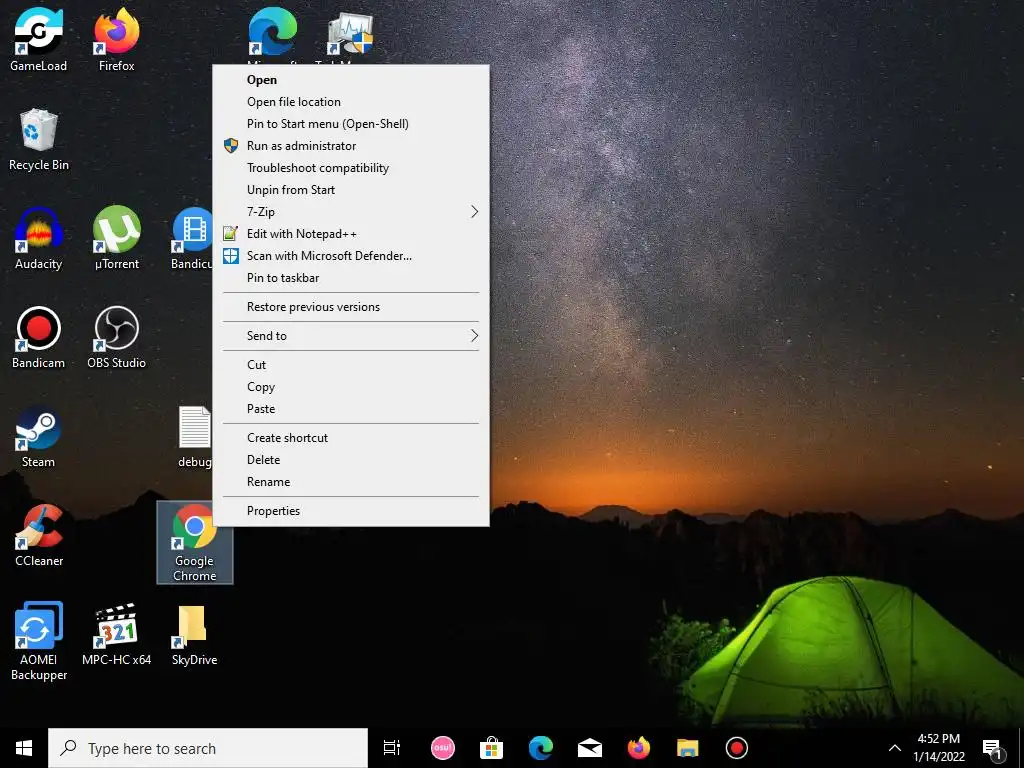Open Bandicam recorder from the taskbar
Image resolution: width=1024 pixels, height=768 pixels.
(737, 748)
